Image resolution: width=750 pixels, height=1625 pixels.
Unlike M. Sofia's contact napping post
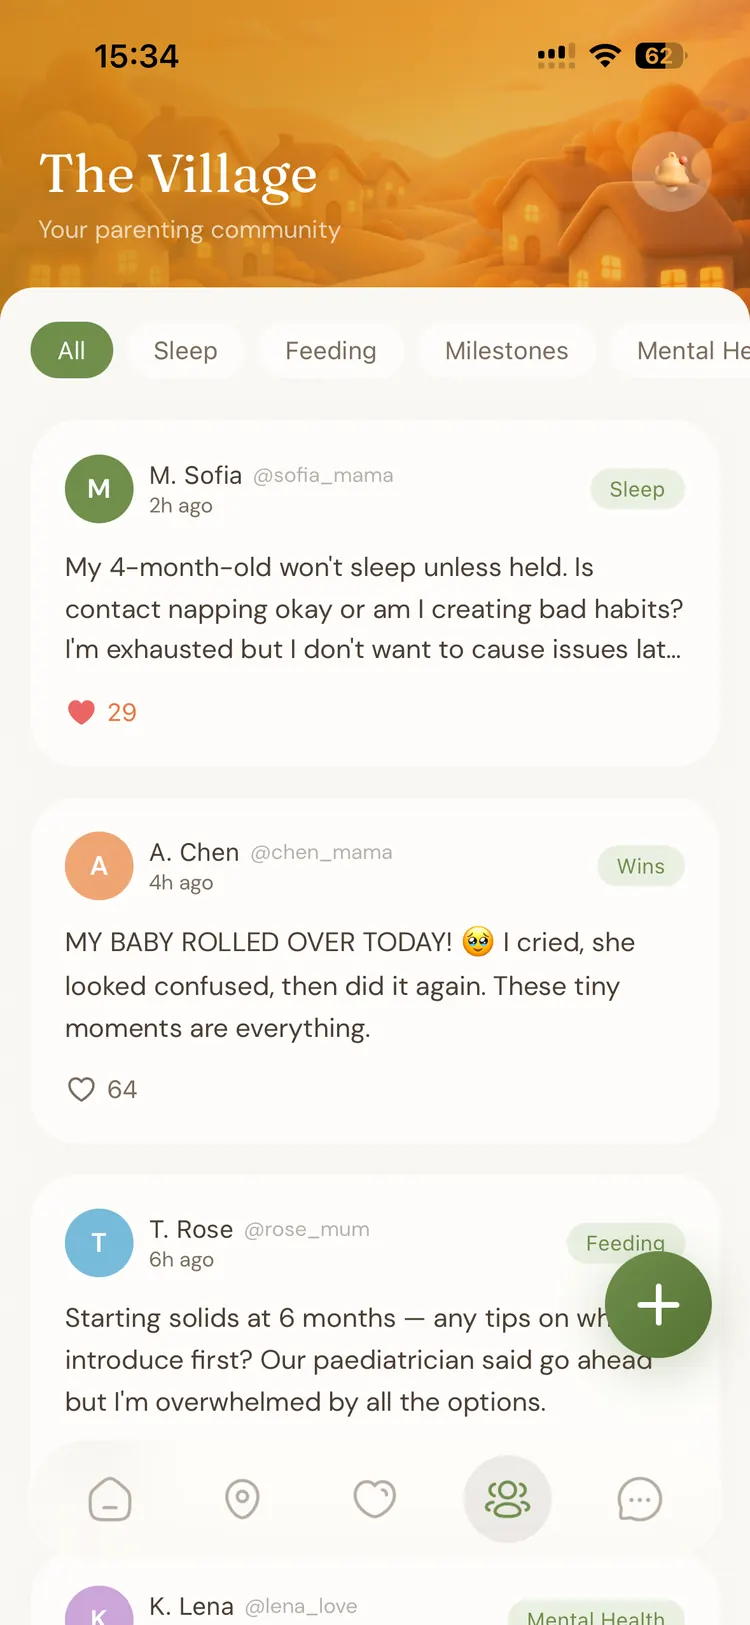pyautogui.click(x=81, y=712)
